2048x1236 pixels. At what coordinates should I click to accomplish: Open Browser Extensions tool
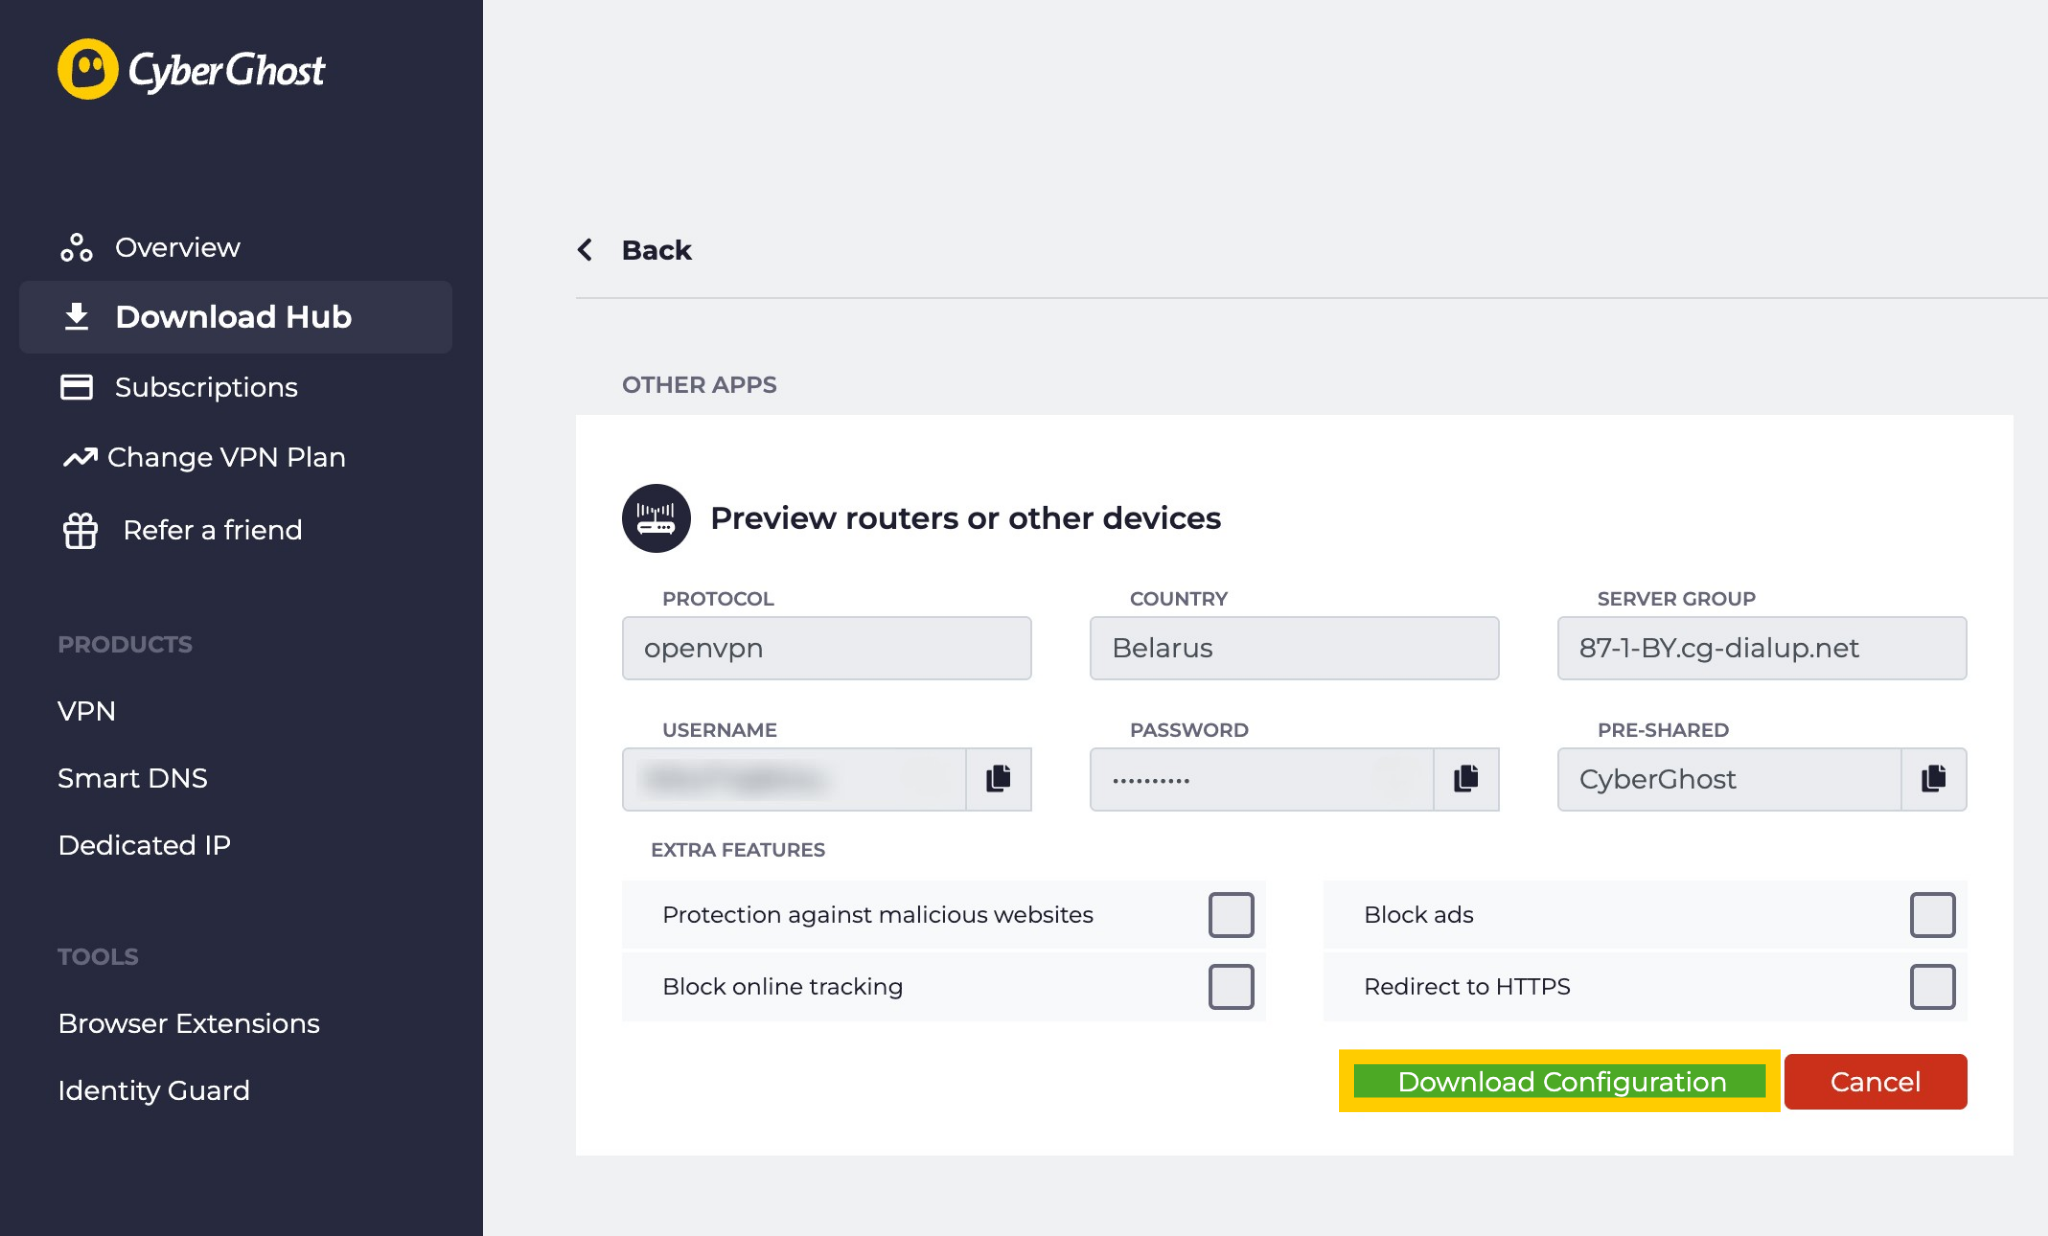(189, 1023)
